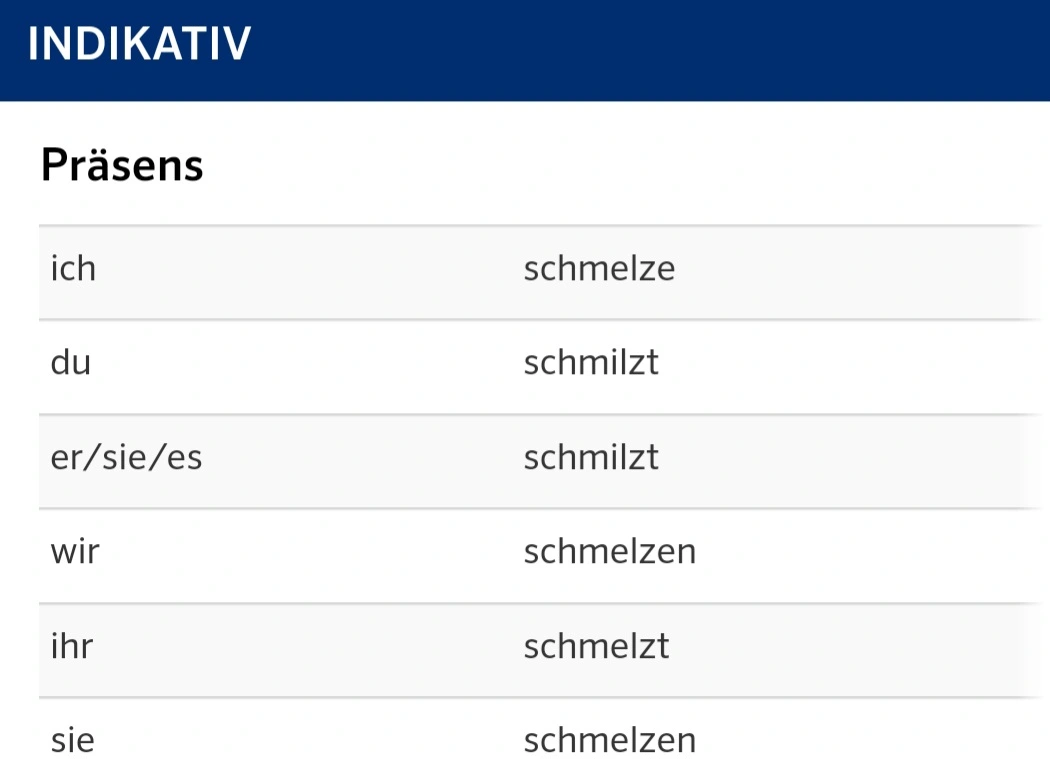Click the blank area right of Präsens

click(x=603, y=165)
